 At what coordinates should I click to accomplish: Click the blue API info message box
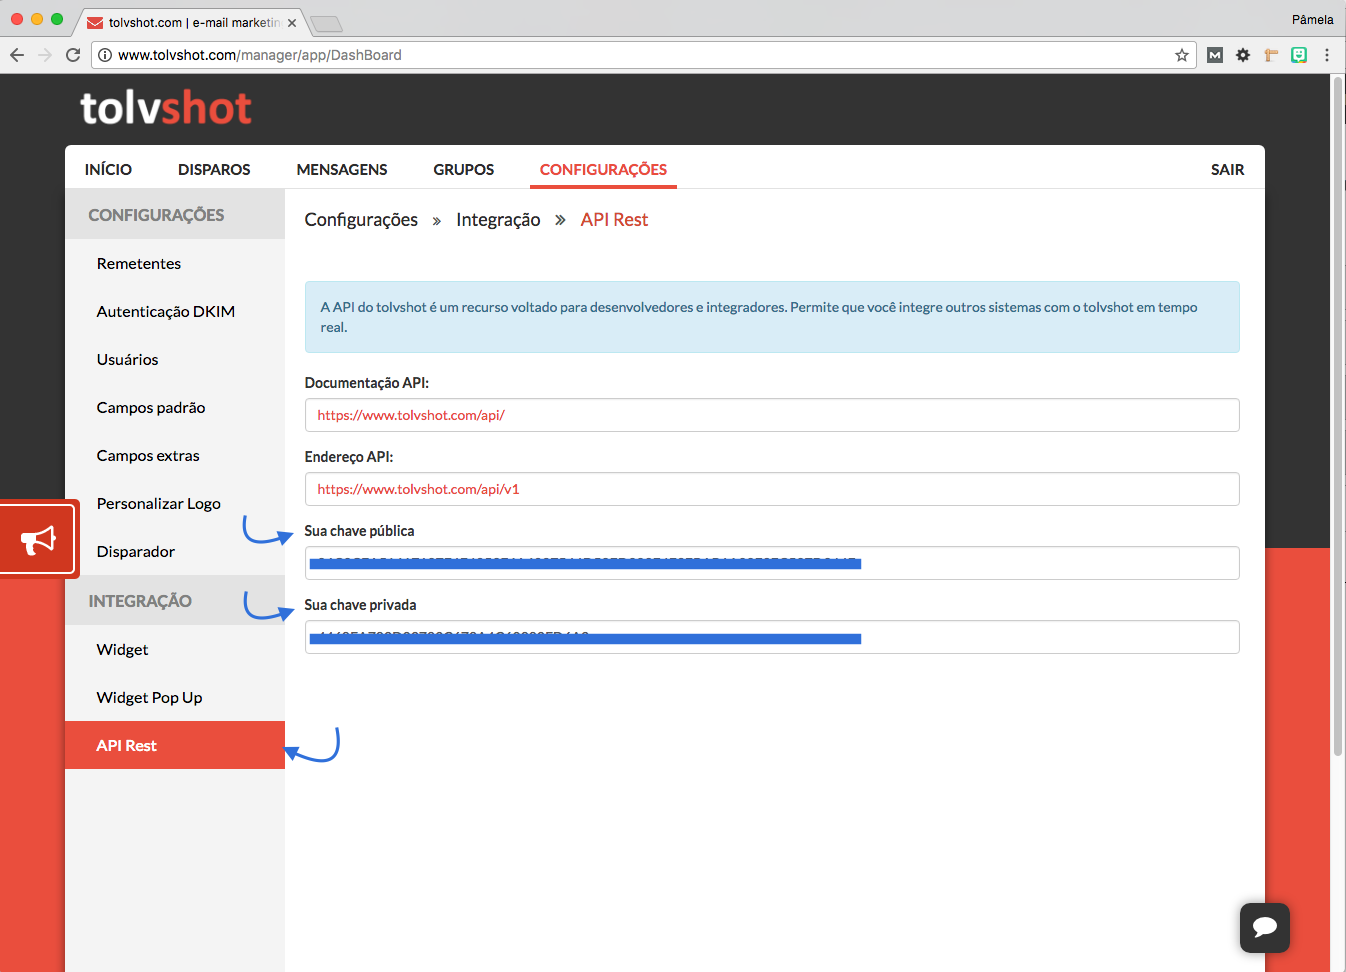772,317
